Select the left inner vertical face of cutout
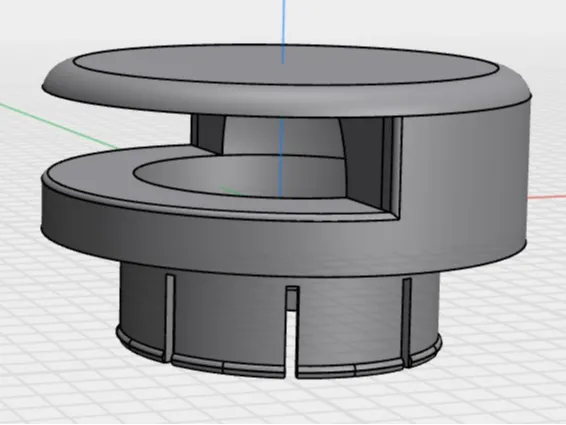The height and width of the screenshot is (425, 566). click(x=208, y=133)
